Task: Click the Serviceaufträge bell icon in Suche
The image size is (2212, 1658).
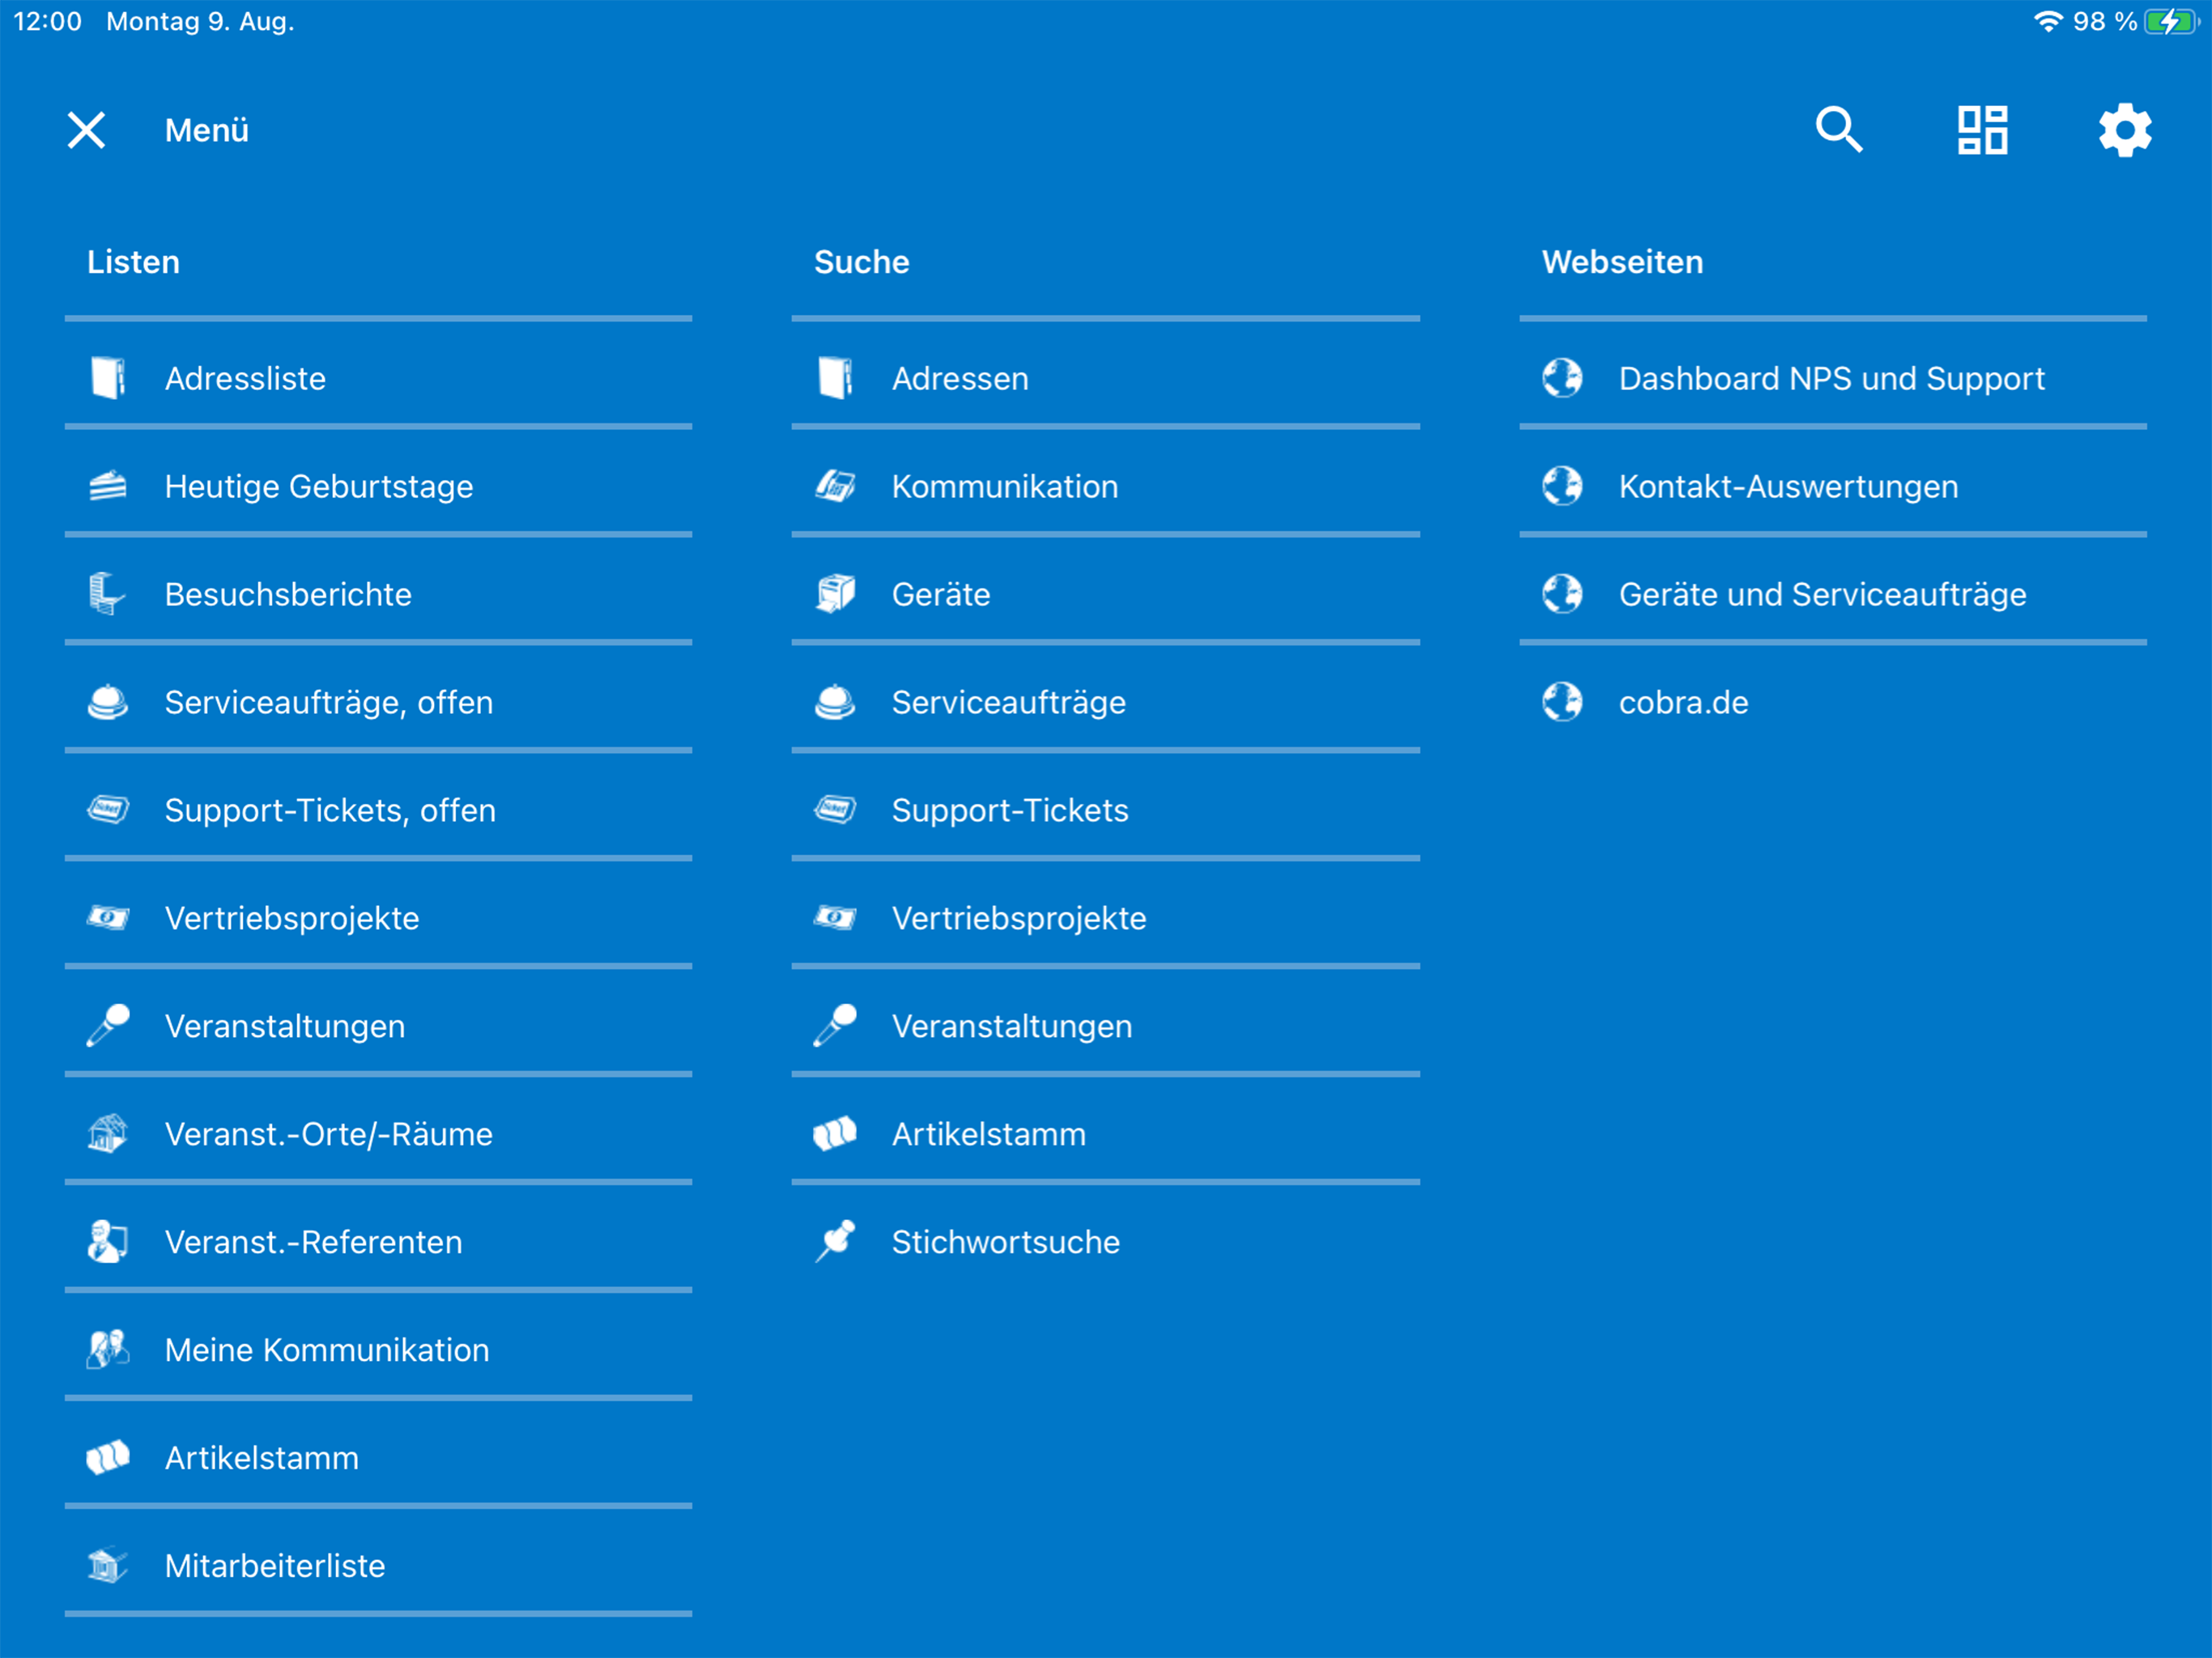Action: click(835, 702)
